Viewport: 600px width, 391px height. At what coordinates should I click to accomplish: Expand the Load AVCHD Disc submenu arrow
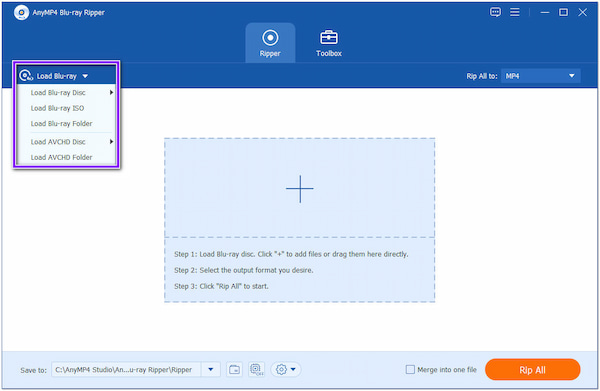[x=111, y=142]
